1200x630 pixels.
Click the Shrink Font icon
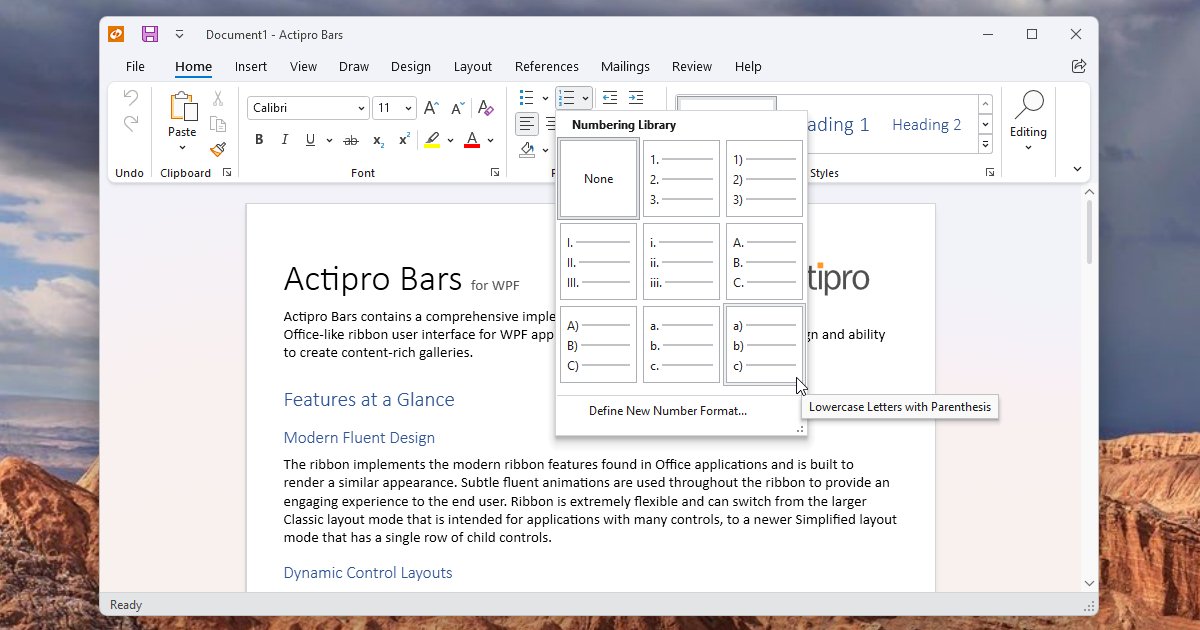pyautogui.click(x=458, y=108)
